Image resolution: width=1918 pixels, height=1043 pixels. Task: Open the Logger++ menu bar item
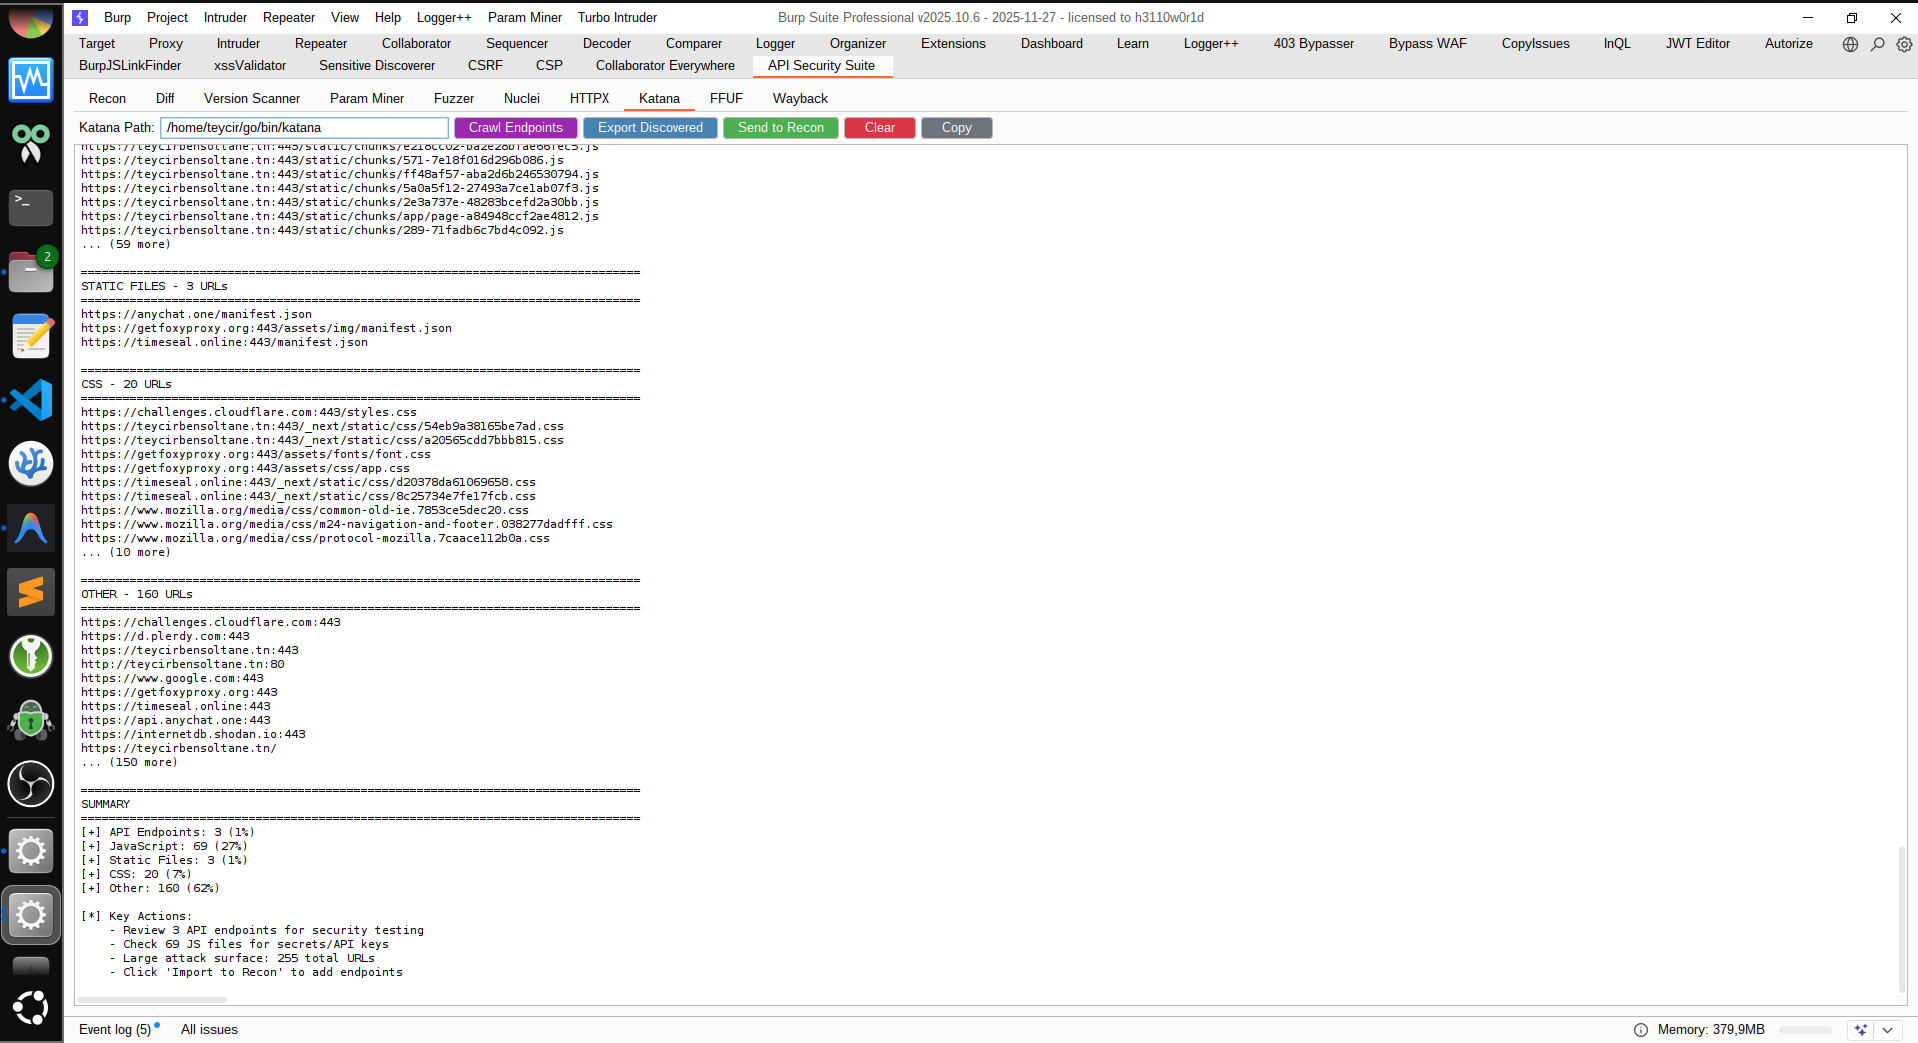444,18
